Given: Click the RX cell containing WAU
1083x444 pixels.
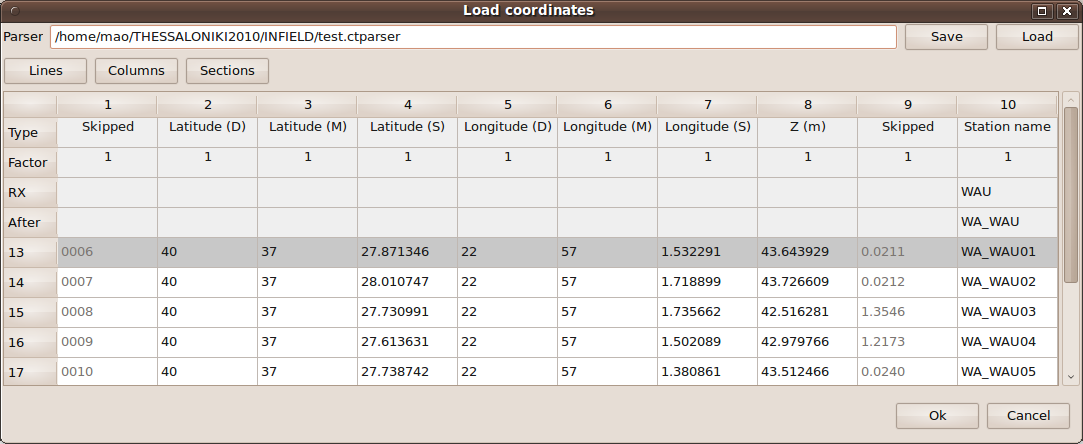Looking at the screenshot, I should click(1007, 192).
